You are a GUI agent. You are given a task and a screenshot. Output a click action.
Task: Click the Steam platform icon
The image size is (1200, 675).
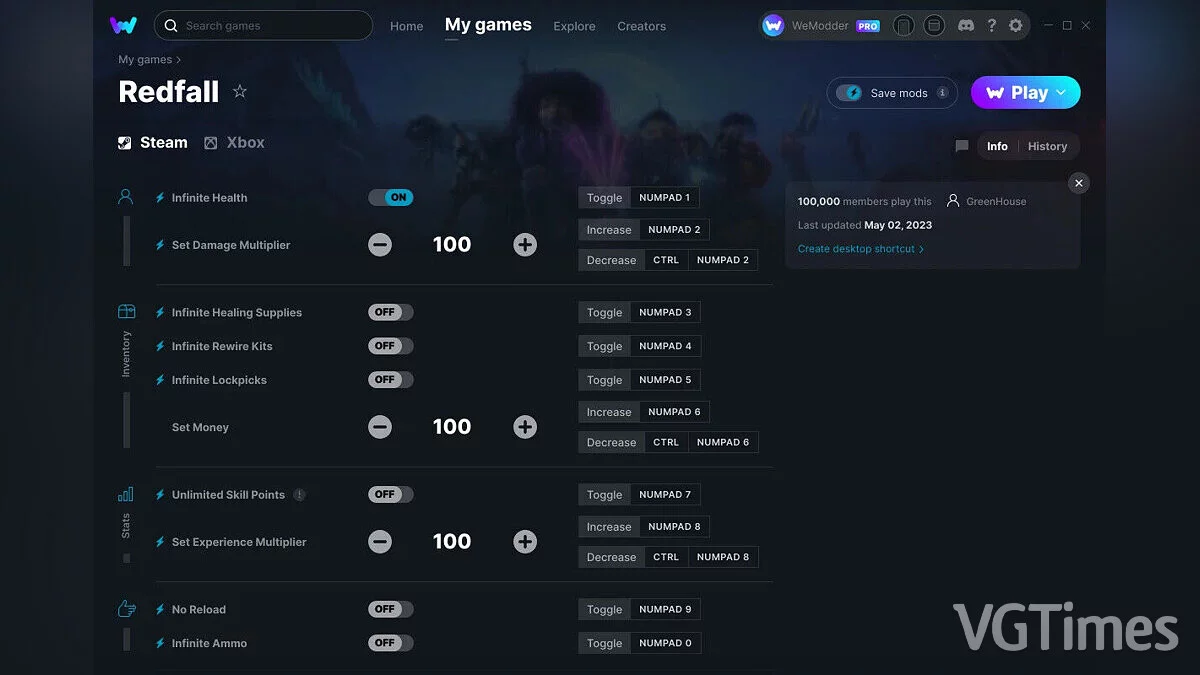coord(125,143)
